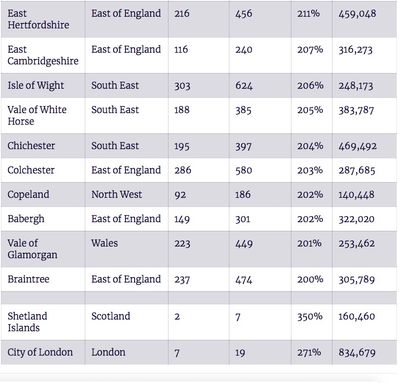400x383 pixels.
Task: Select the Copeland row name
Action: click(28, 194)
